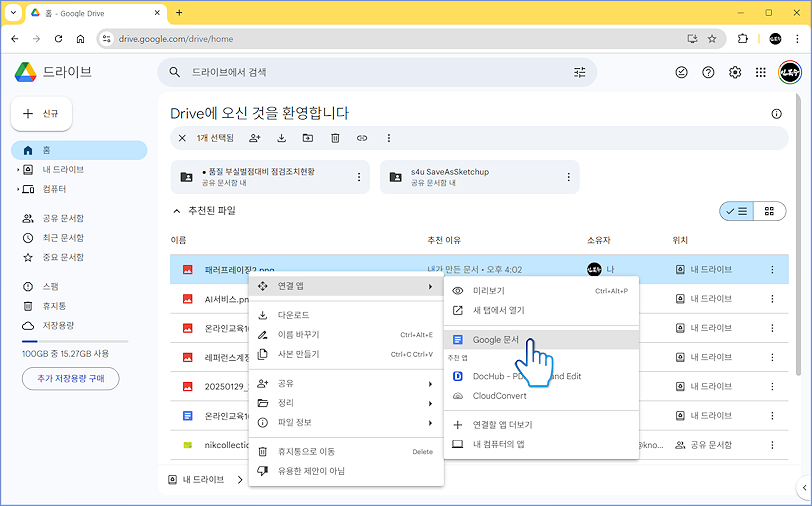
Task: Show details info icon
Action: pyautogui.click(x=776, y=114)
